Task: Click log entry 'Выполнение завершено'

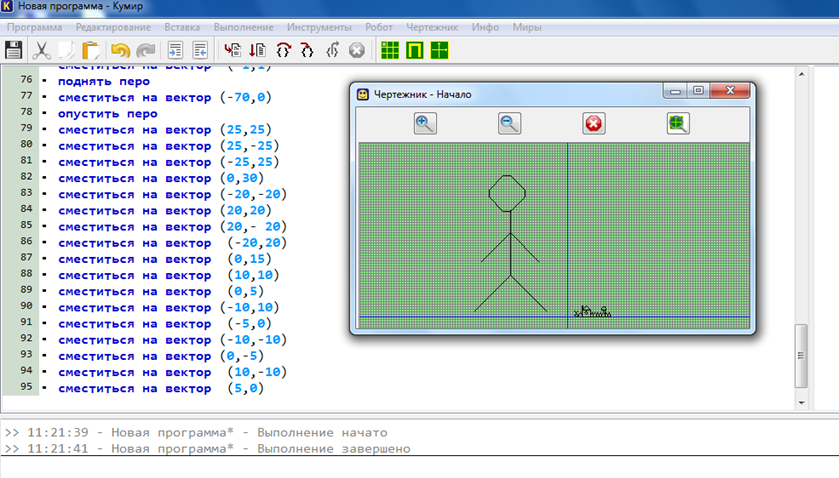Action: 208,449
